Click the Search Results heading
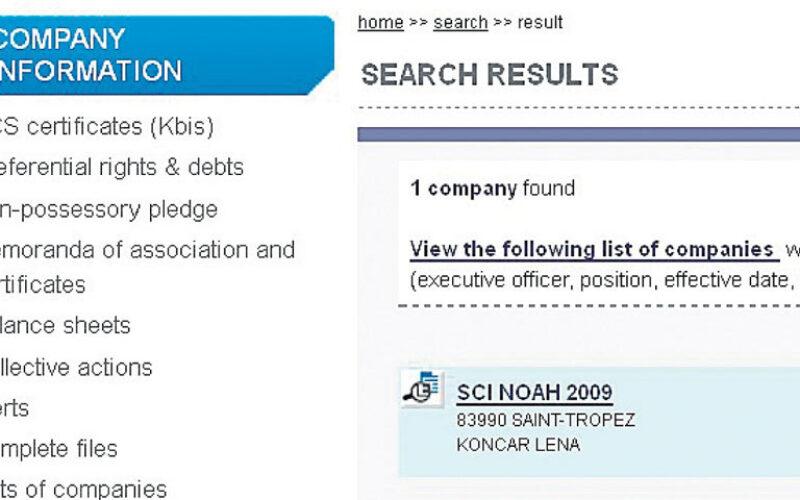Screen dimensions: 800x500 [489, 74]
